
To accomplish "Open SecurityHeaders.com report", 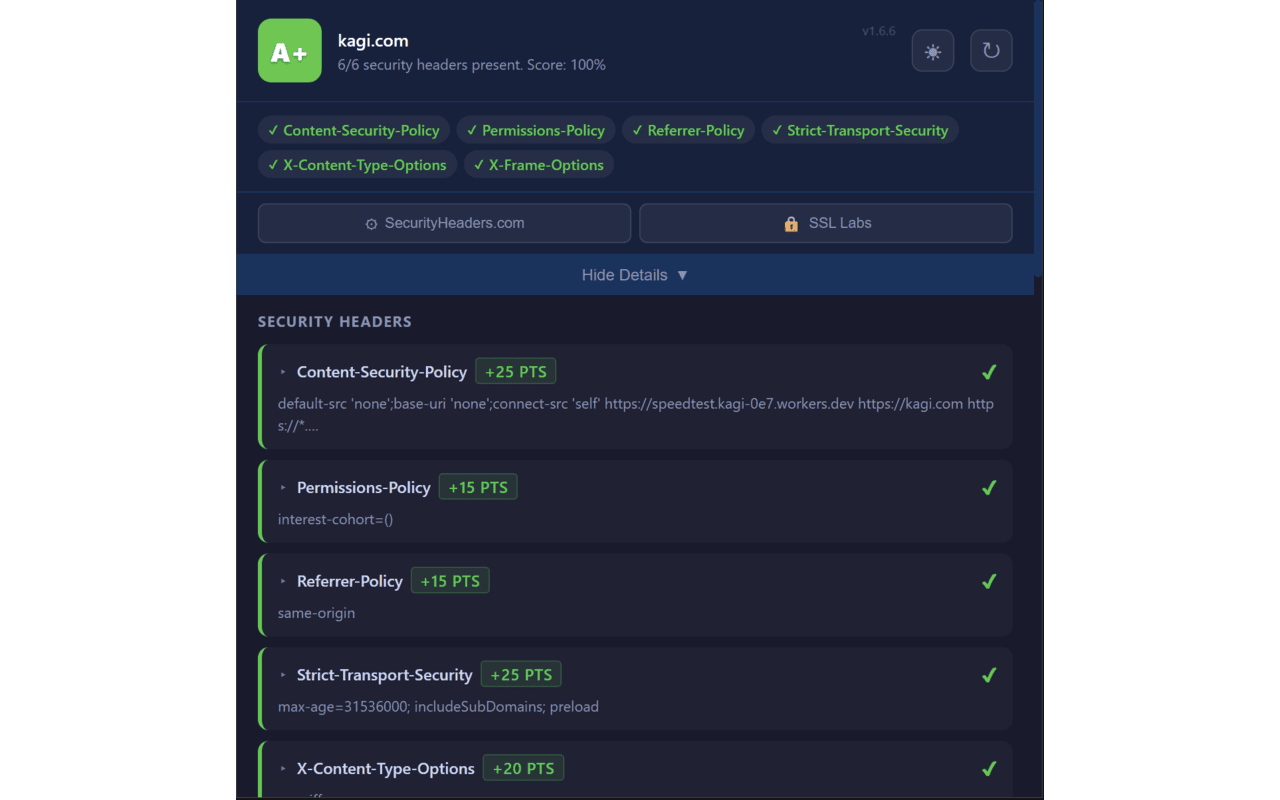I will tap(444, 223).
